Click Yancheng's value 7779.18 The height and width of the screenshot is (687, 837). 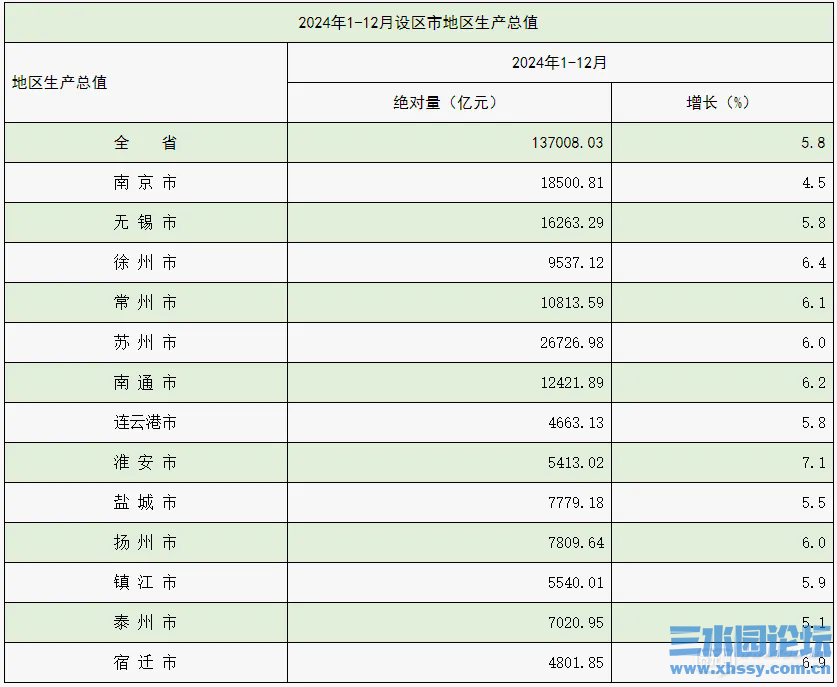(575, 503)
